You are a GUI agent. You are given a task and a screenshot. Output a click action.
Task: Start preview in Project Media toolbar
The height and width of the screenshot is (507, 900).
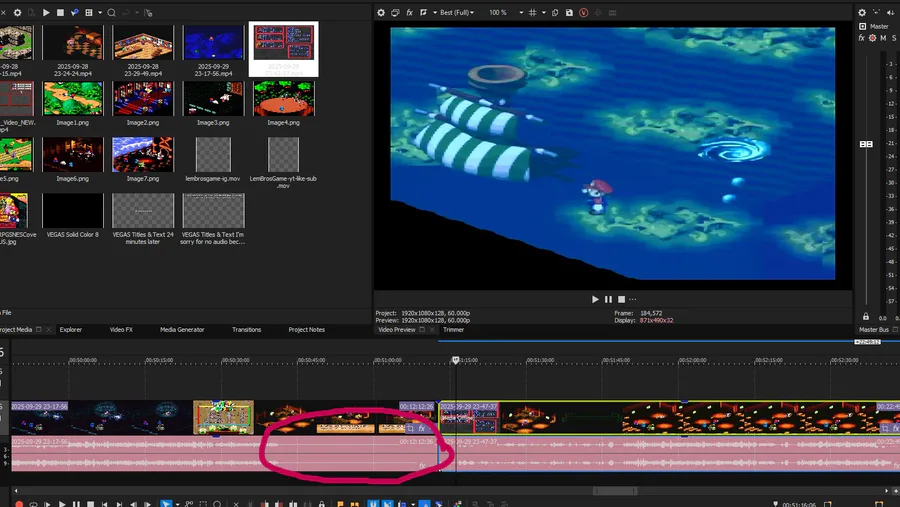pos(46,13)
